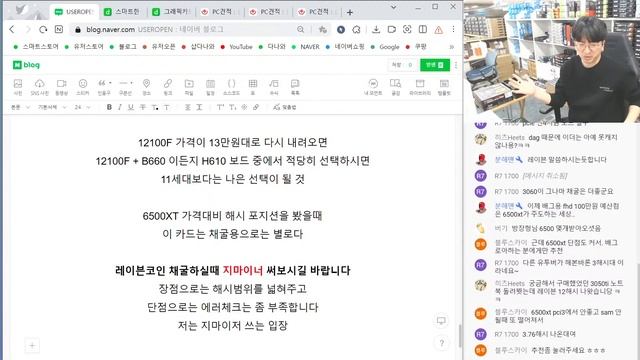The image size is (640, 360).
Task: Attach a file with the 파일 icon
Action: point(189,87)
